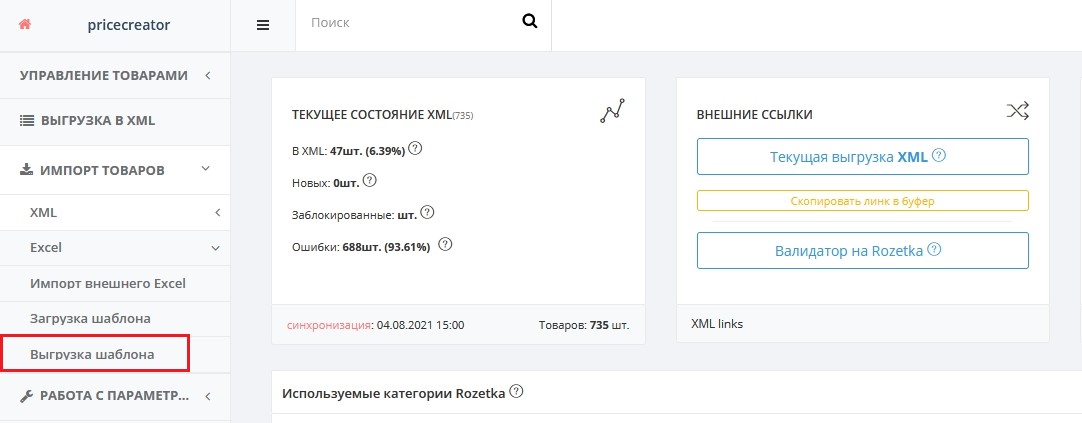Image resolution: width=1082 pixels, height=423 pixels.
Task: Open help icon beside Ошибки count
Action: (x=445, y=244)
